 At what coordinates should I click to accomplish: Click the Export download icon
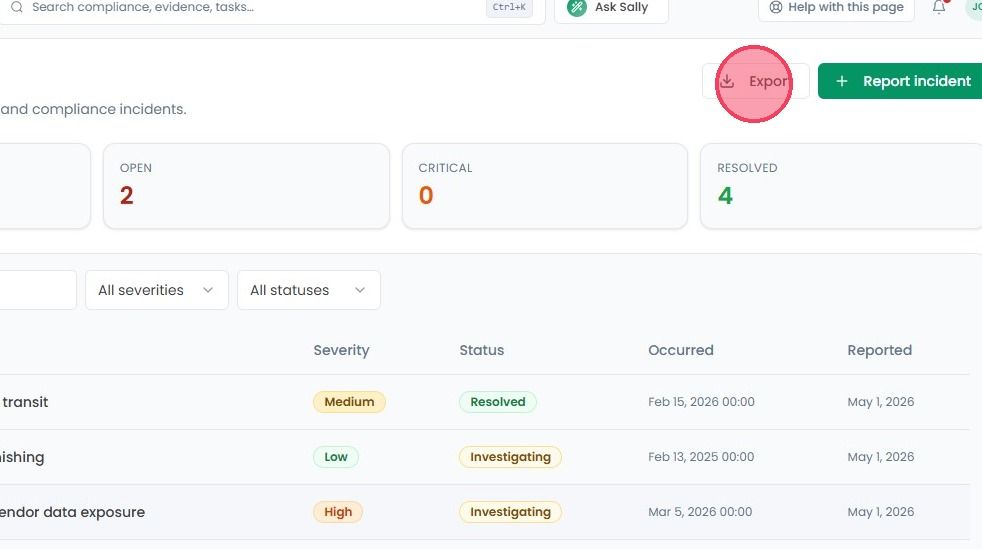[x=726, y=81]
